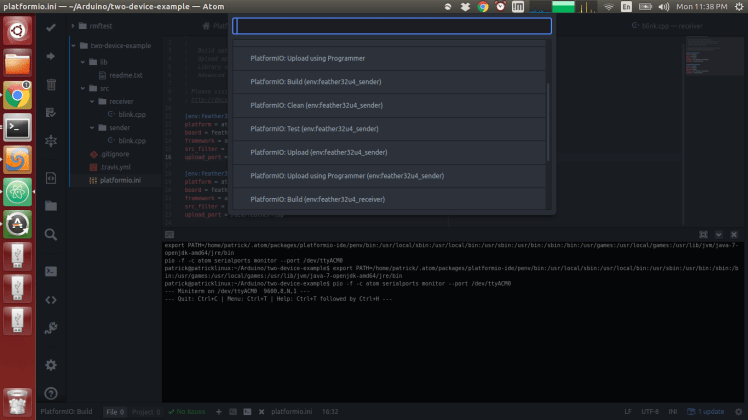Image resolution: width=748 pixels, height=420 pixels.
Task: Open blink.cpp under the receiver folder
Action: [x=132, y=115]
